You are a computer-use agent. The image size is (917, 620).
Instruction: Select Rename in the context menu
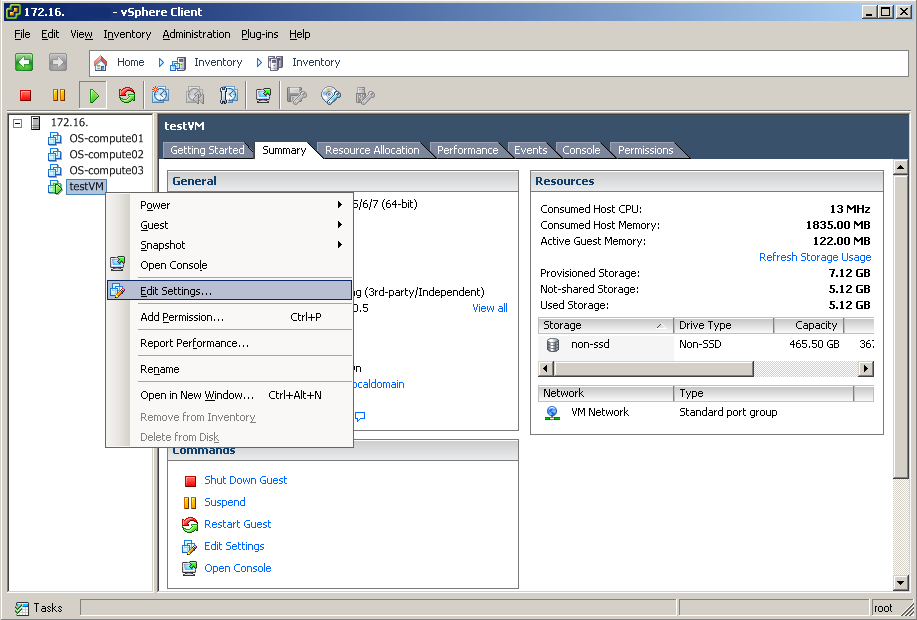point(230,369)
